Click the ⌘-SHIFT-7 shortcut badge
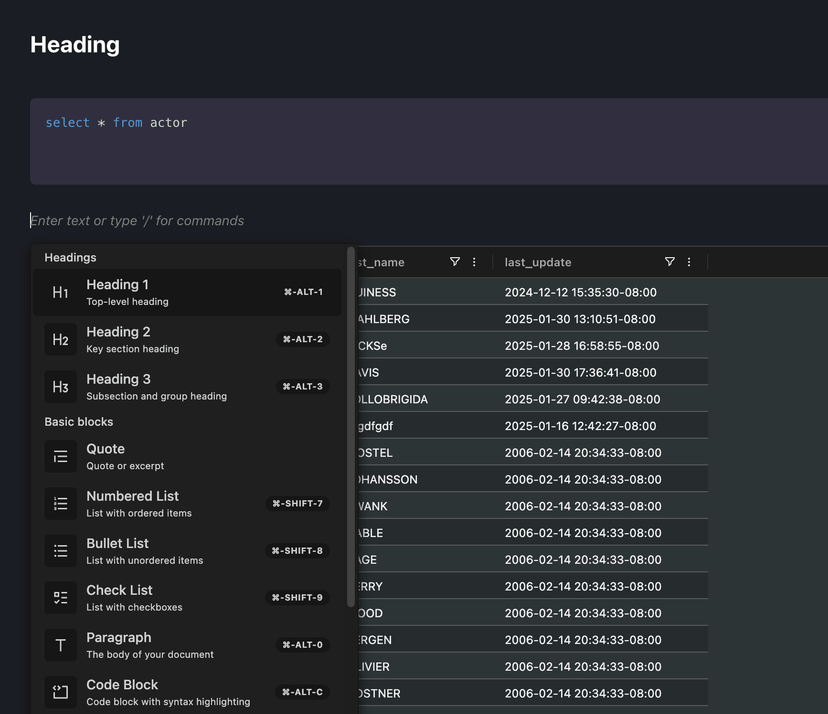Viewport: 828px width, 714px height. point(297,504)
